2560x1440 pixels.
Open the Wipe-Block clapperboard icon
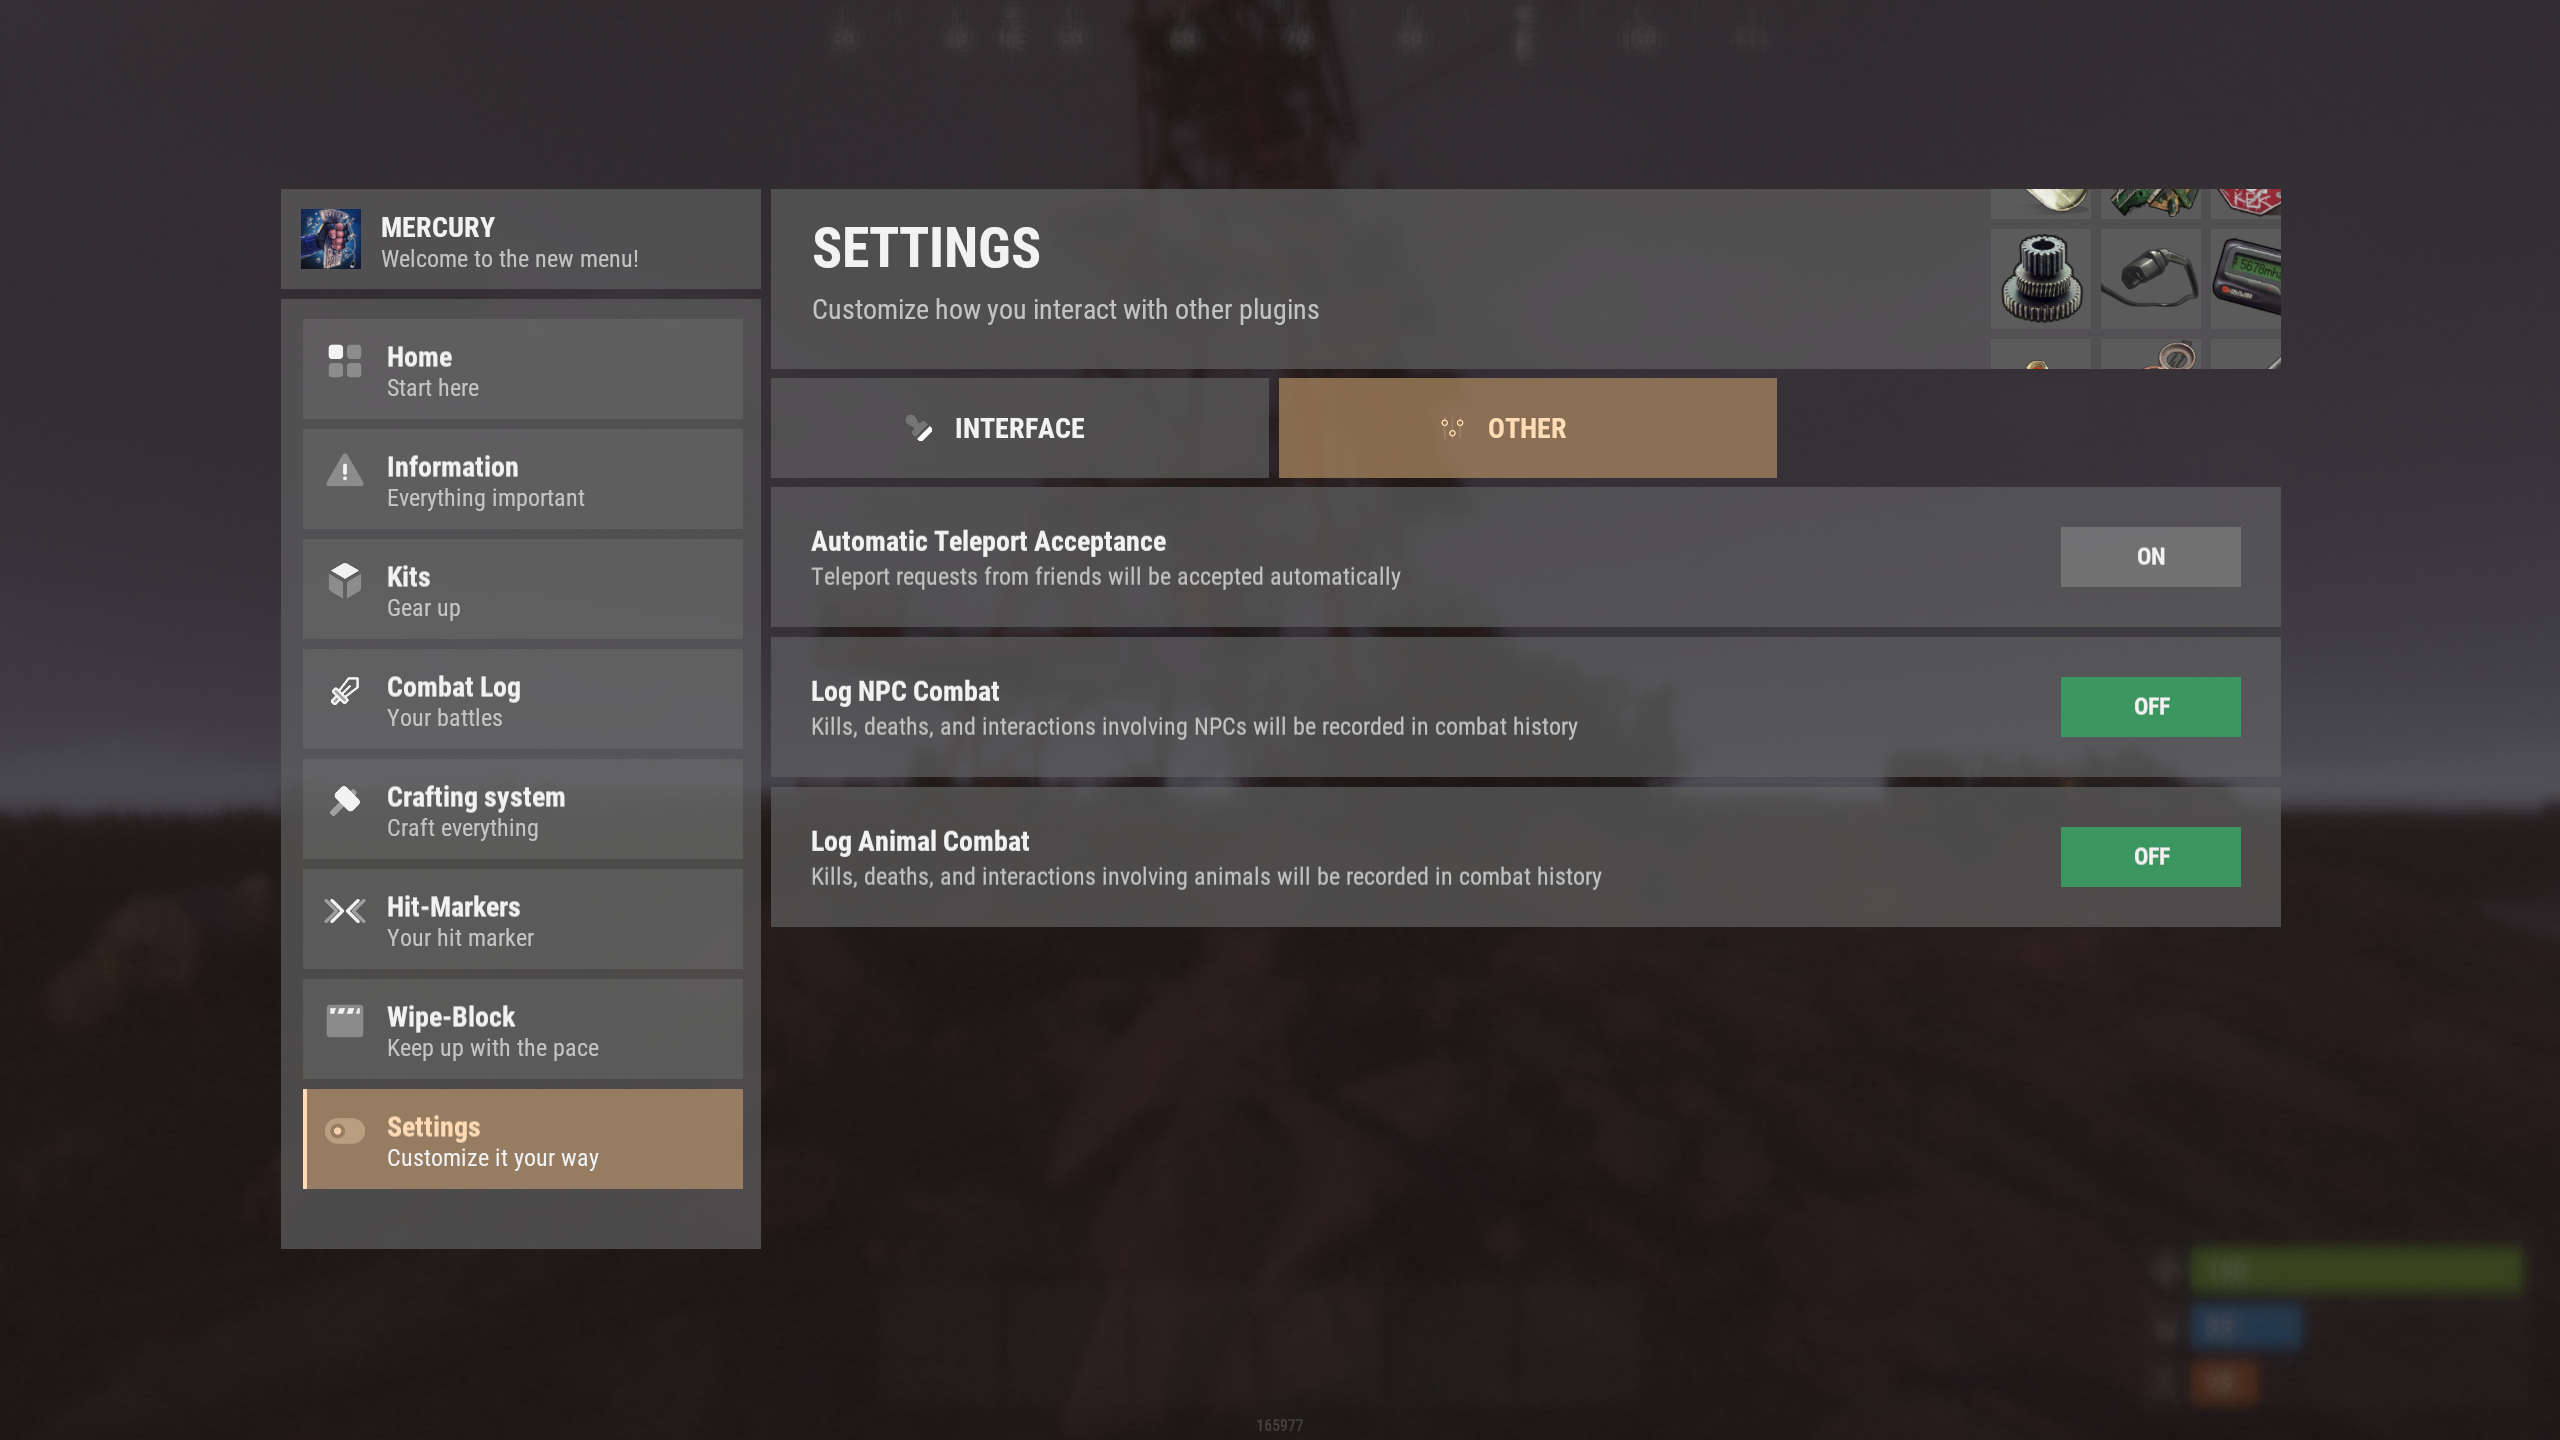[x=345, y=1021]
